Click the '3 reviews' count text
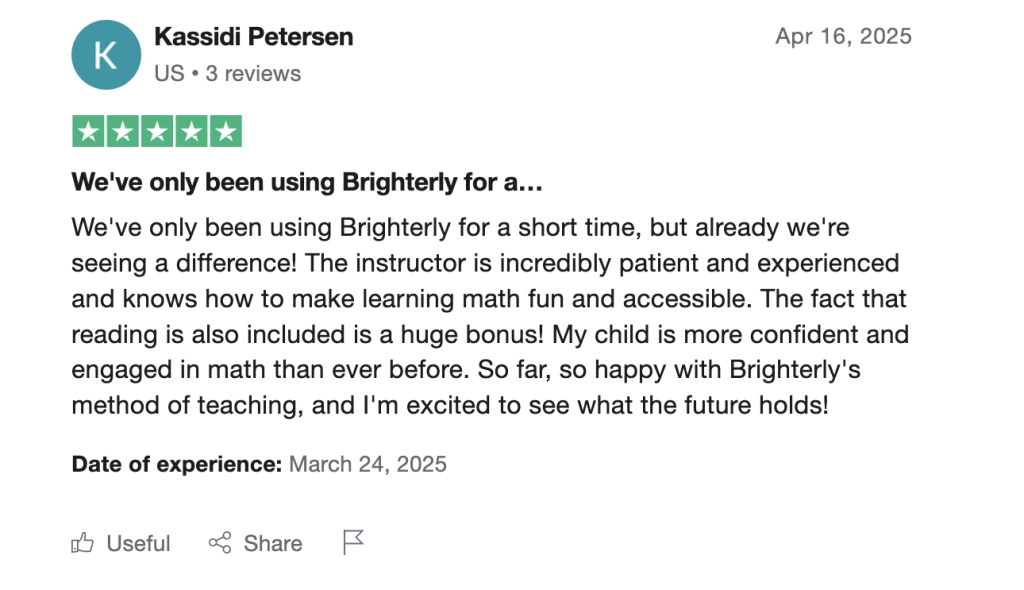1024x590 pixels. (253, 73)
